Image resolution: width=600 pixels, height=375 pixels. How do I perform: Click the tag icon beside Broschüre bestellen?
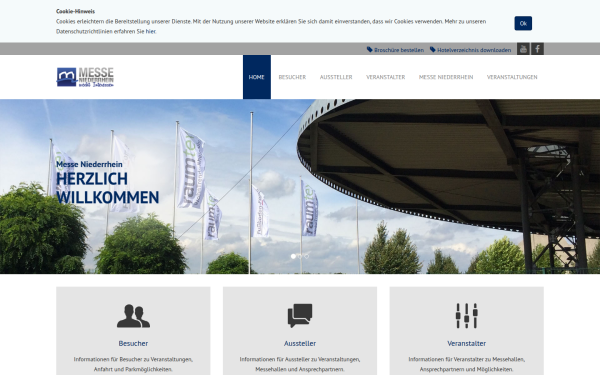(370, 50)
